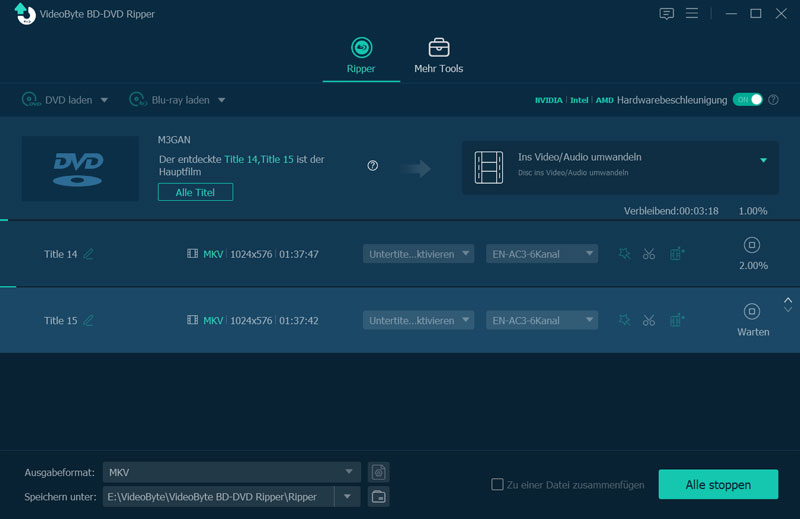Click the Alle Titel button
The image size is (800, 519).
click(x=195, y=192)
